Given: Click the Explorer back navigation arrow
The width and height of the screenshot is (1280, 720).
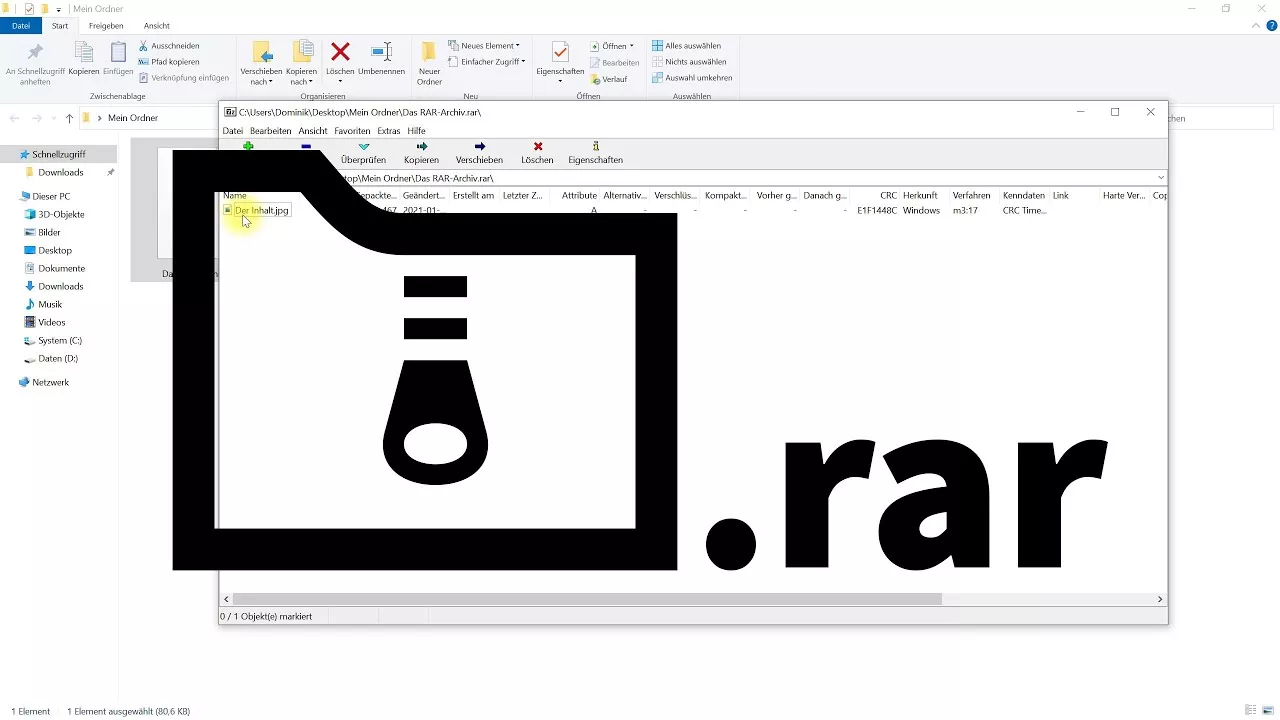Looking at the screenshot, I should (x=14, y=118).
